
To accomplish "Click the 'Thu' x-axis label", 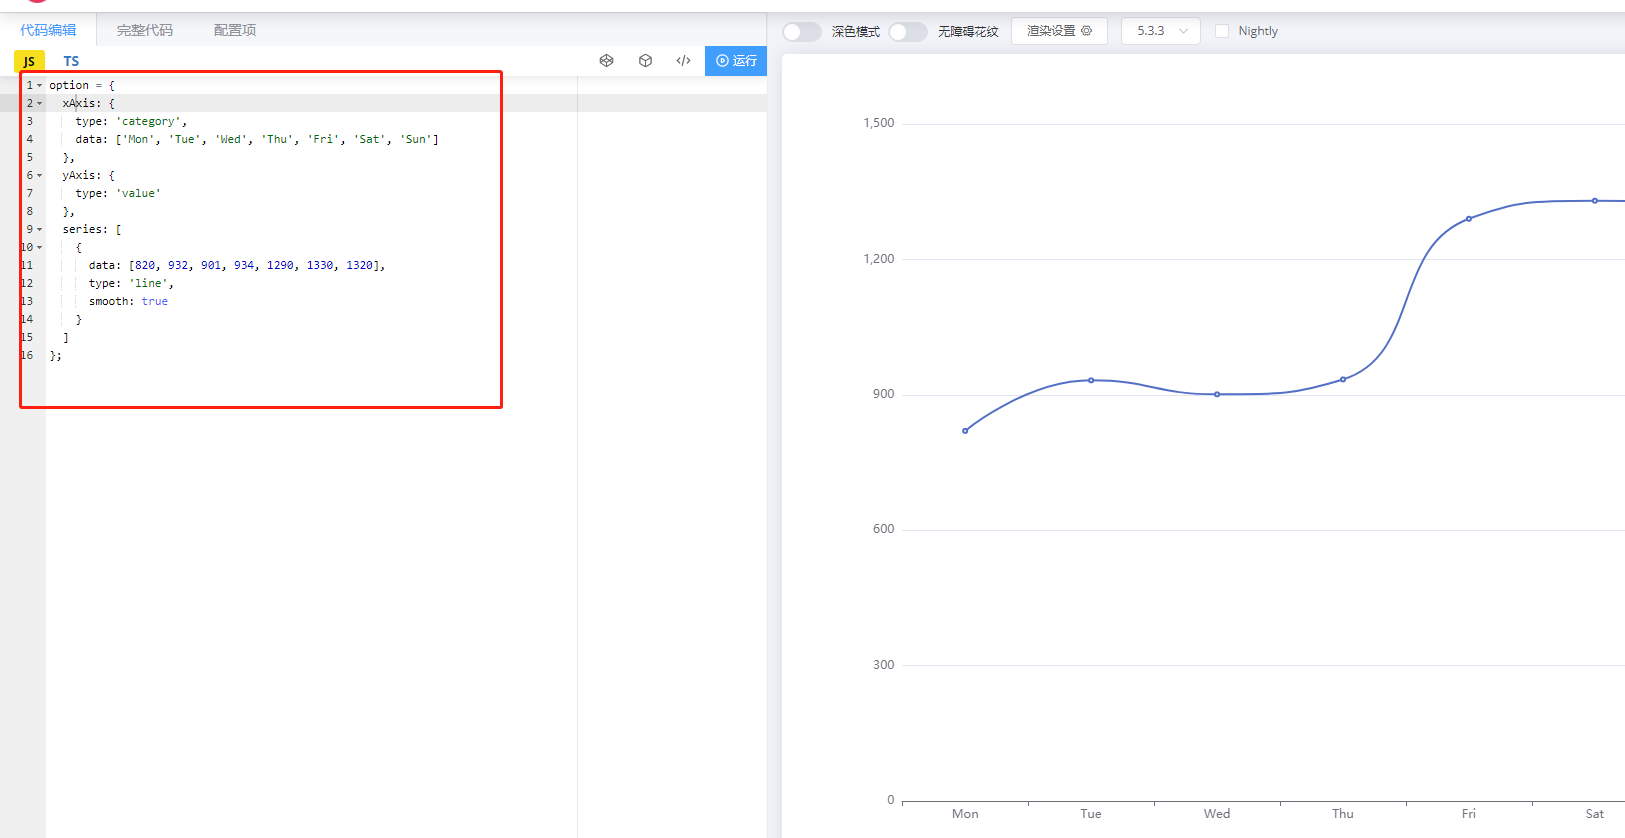I will click(1343, 814).
